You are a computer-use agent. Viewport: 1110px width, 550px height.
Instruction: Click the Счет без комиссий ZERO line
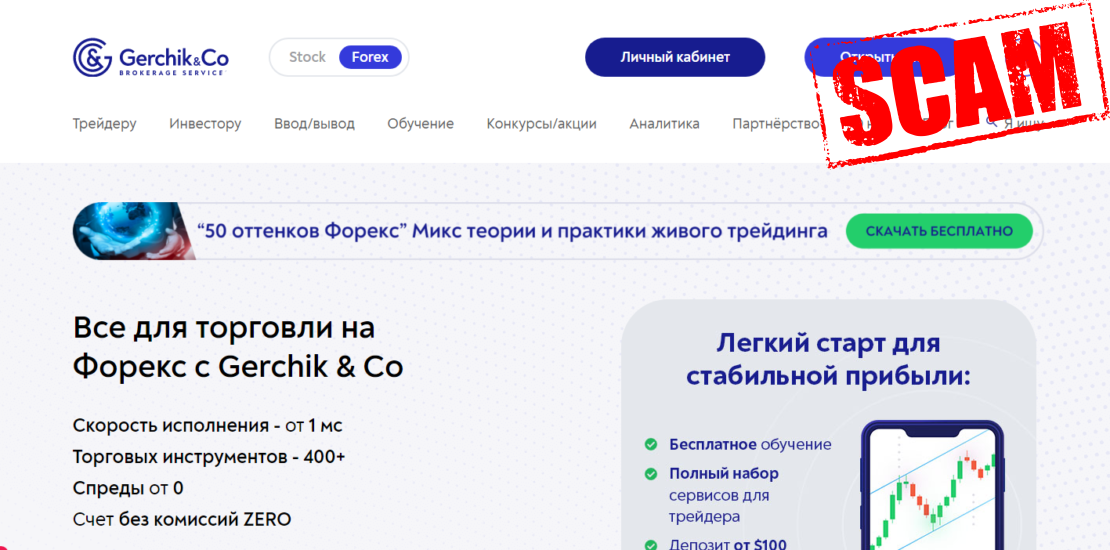[x=182, y=520]
